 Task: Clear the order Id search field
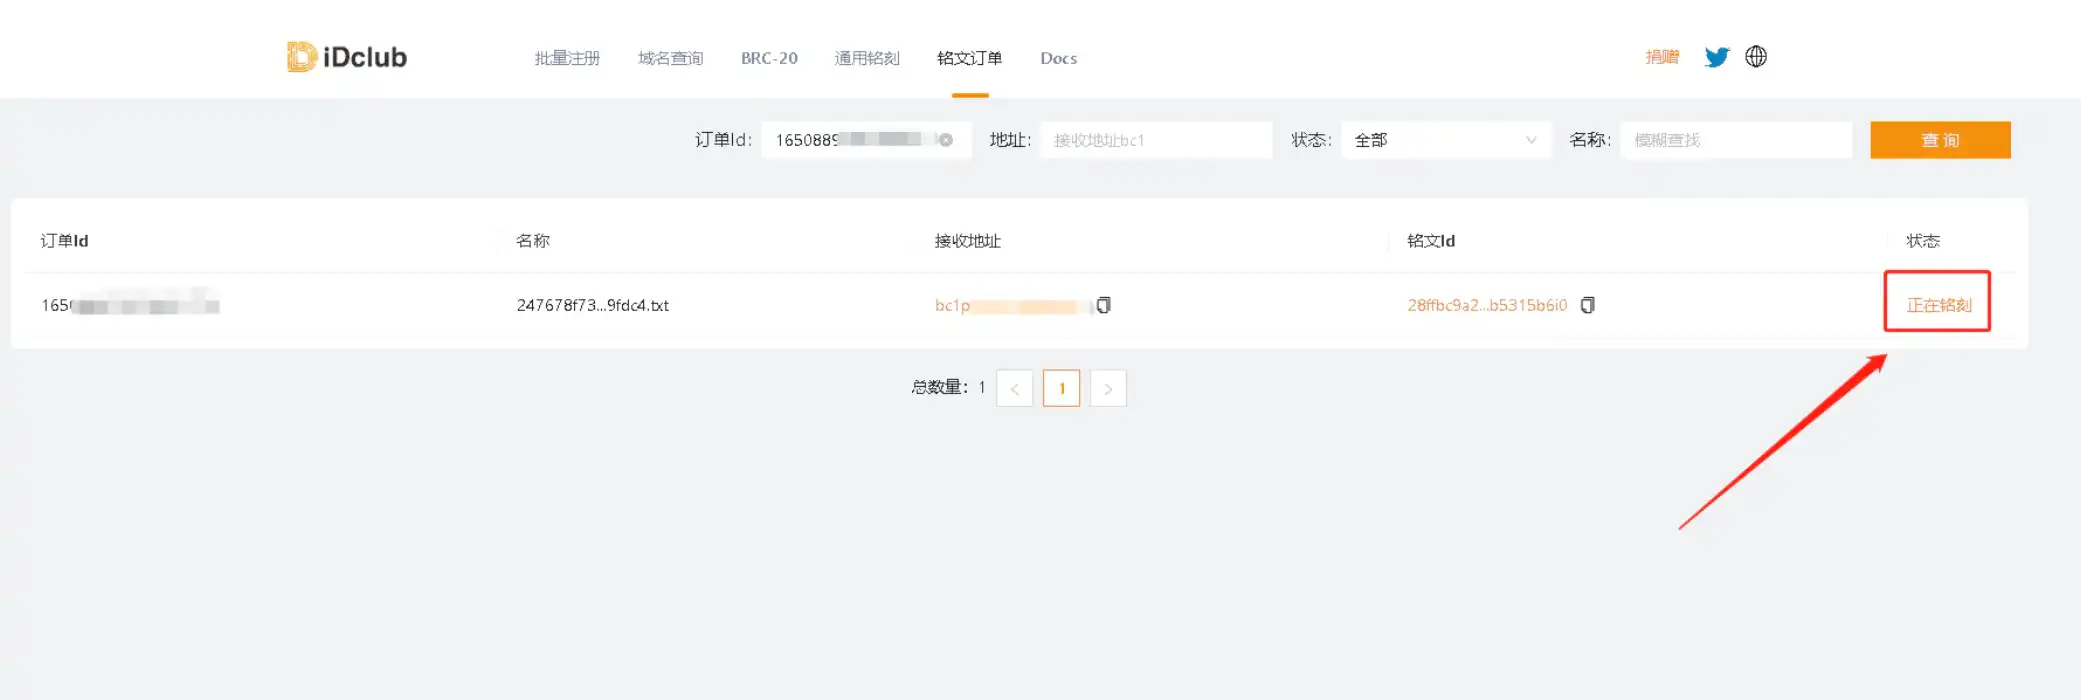(x=946, y=140)
